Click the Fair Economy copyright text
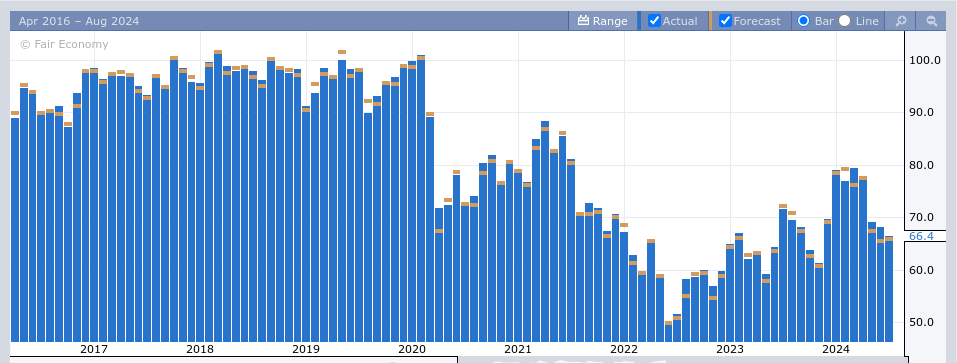The width and height of the screenshot is (957, 363). point(64,44)
